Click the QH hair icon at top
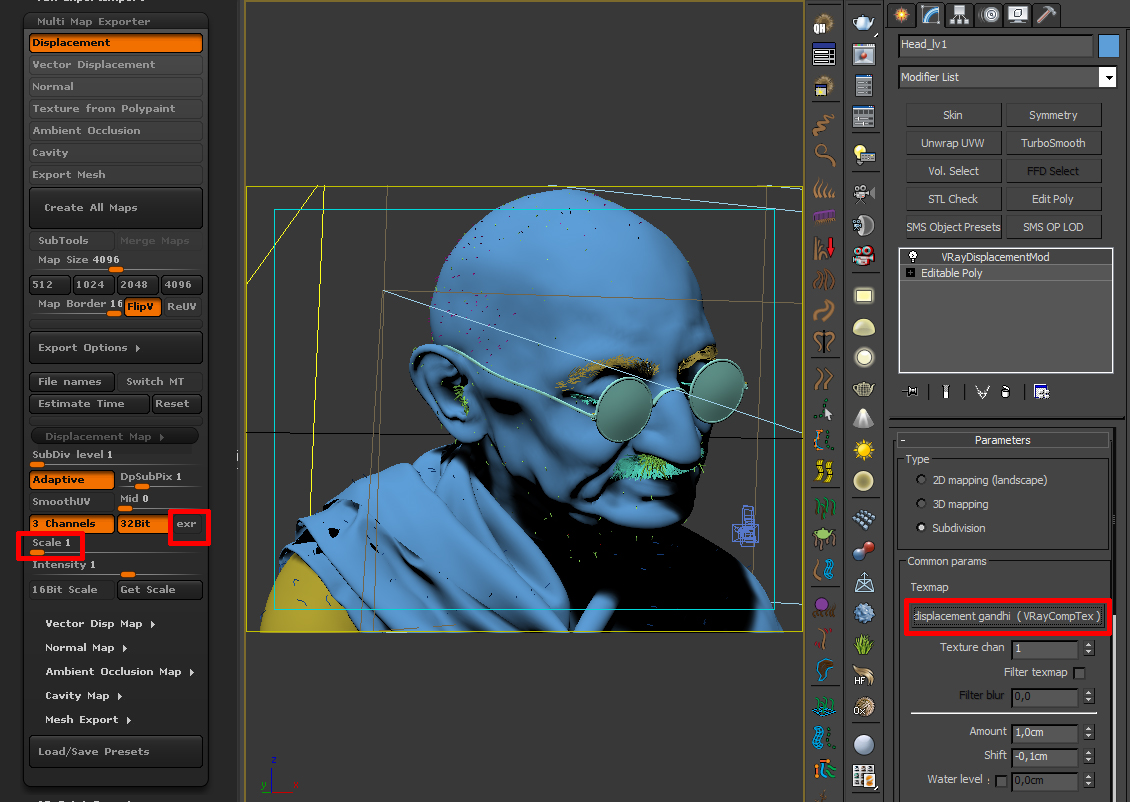1130x802 pixels. [x=823, y=24]
